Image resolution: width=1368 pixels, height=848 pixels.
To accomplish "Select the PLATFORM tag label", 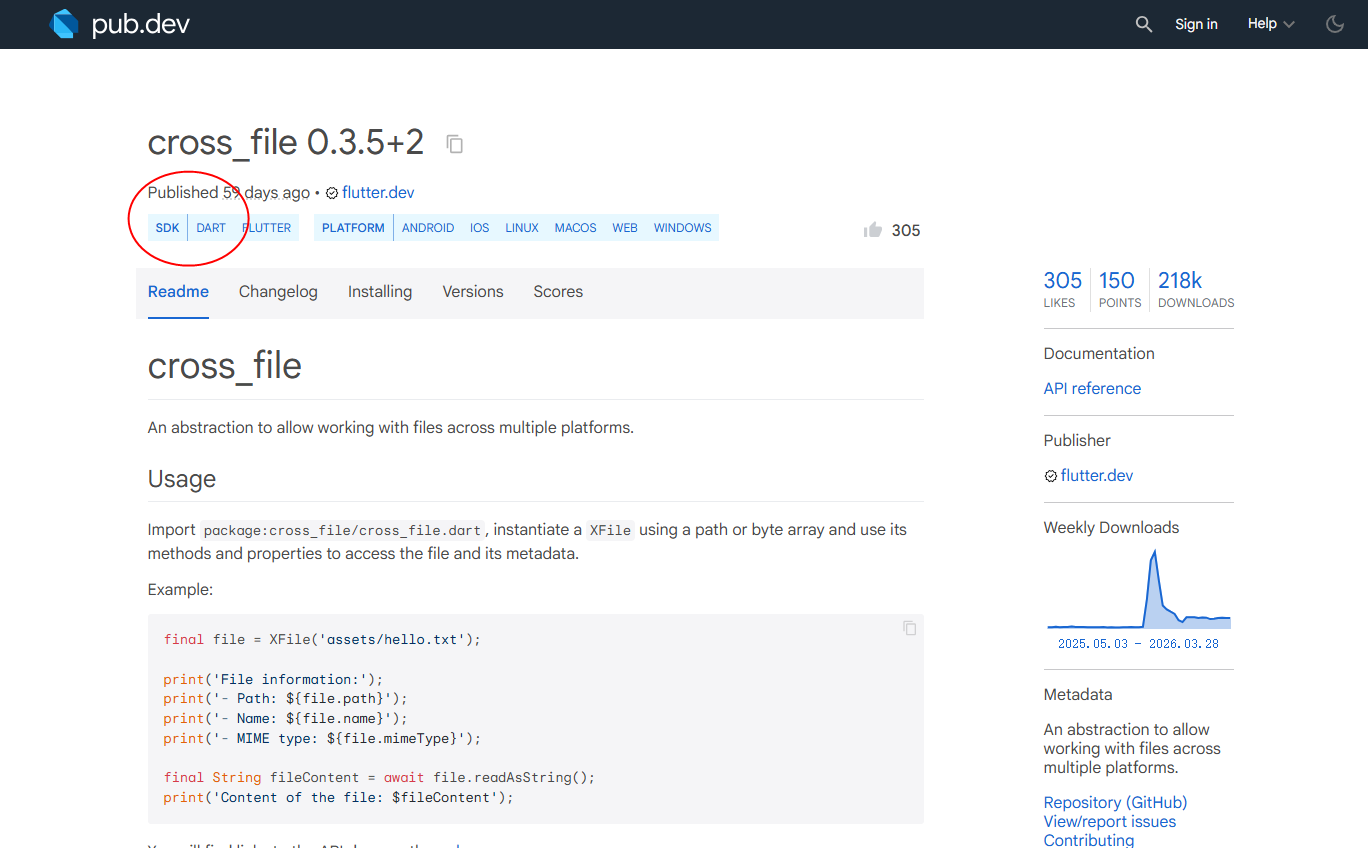I will pos(353,228).
